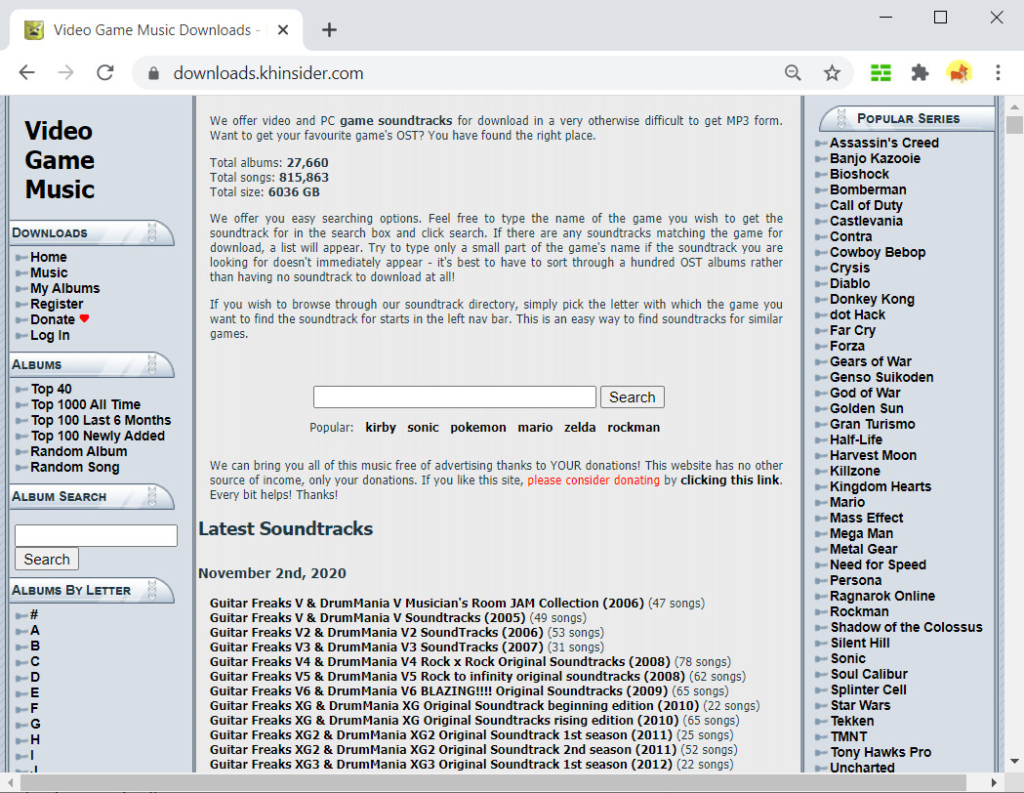Open Assassin's Creed series
Viewport: 1024px width, 793px height.
[x=884, y=142]
